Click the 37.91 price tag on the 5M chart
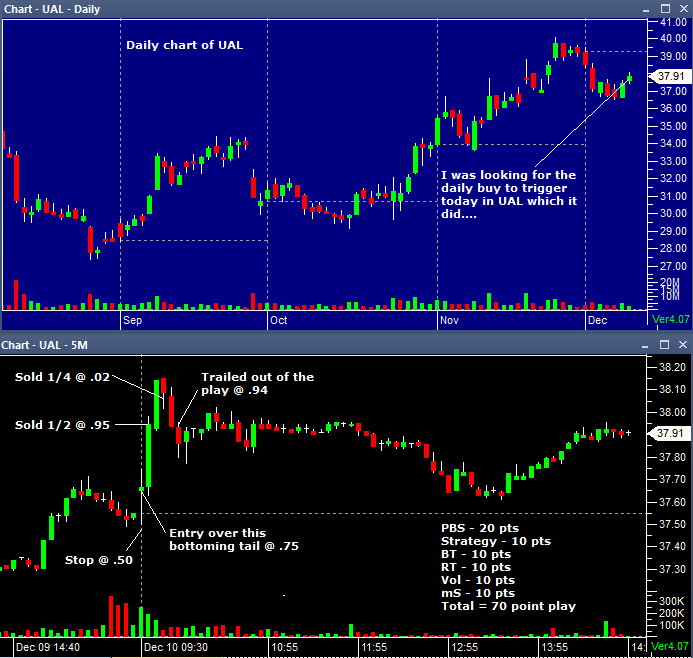The image size is (693, 658). pos(669,433)
